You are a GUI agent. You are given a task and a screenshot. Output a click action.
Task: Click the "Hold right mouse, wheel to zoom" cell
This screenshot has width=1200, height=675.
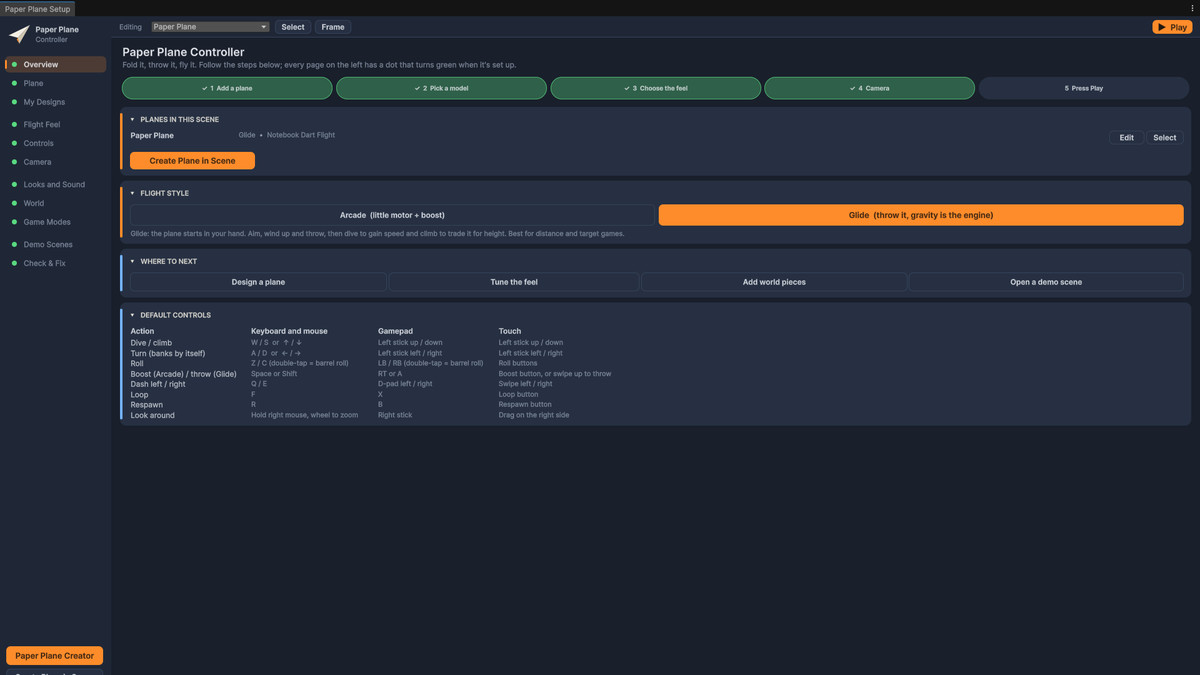304,415
